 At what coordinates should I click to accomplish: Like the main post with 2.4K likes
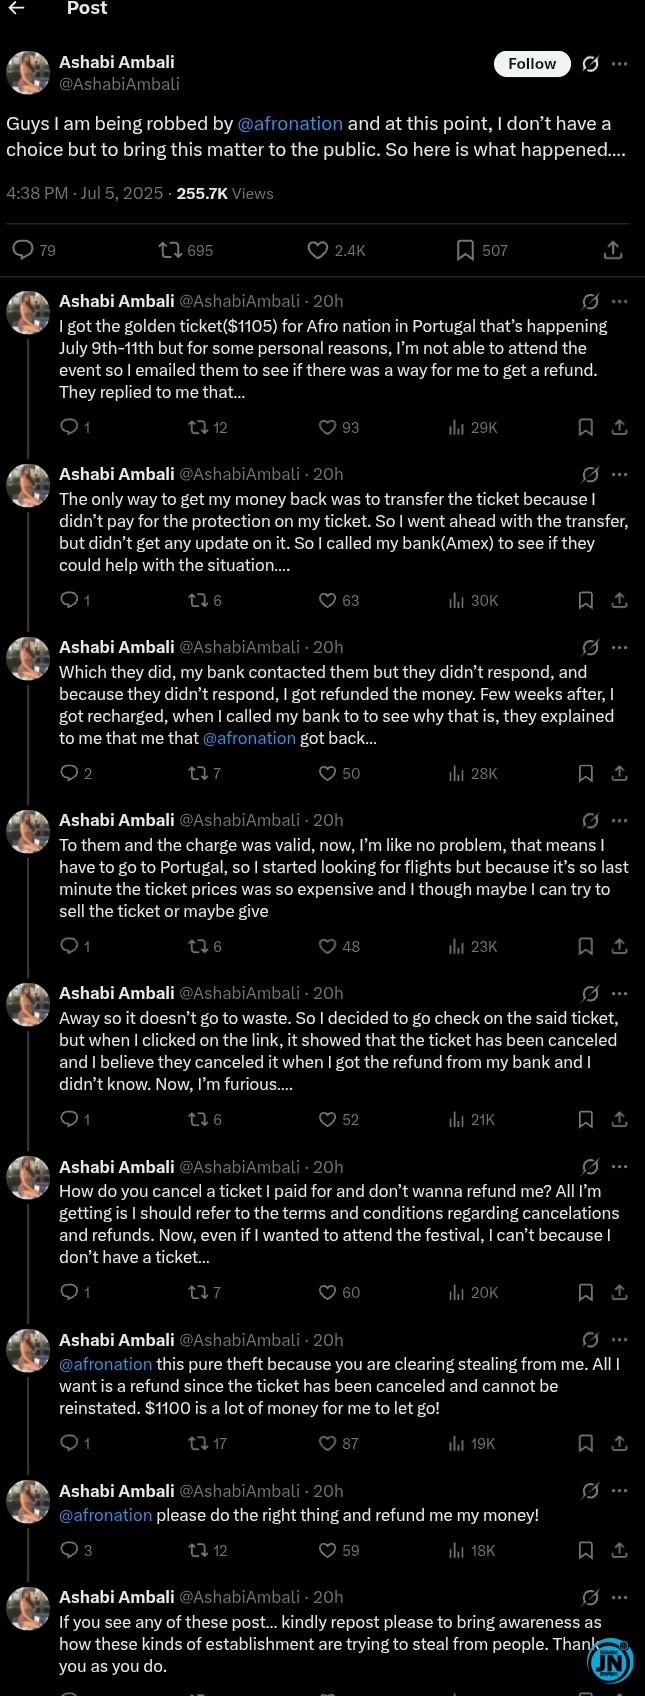[x=336, y=250]
